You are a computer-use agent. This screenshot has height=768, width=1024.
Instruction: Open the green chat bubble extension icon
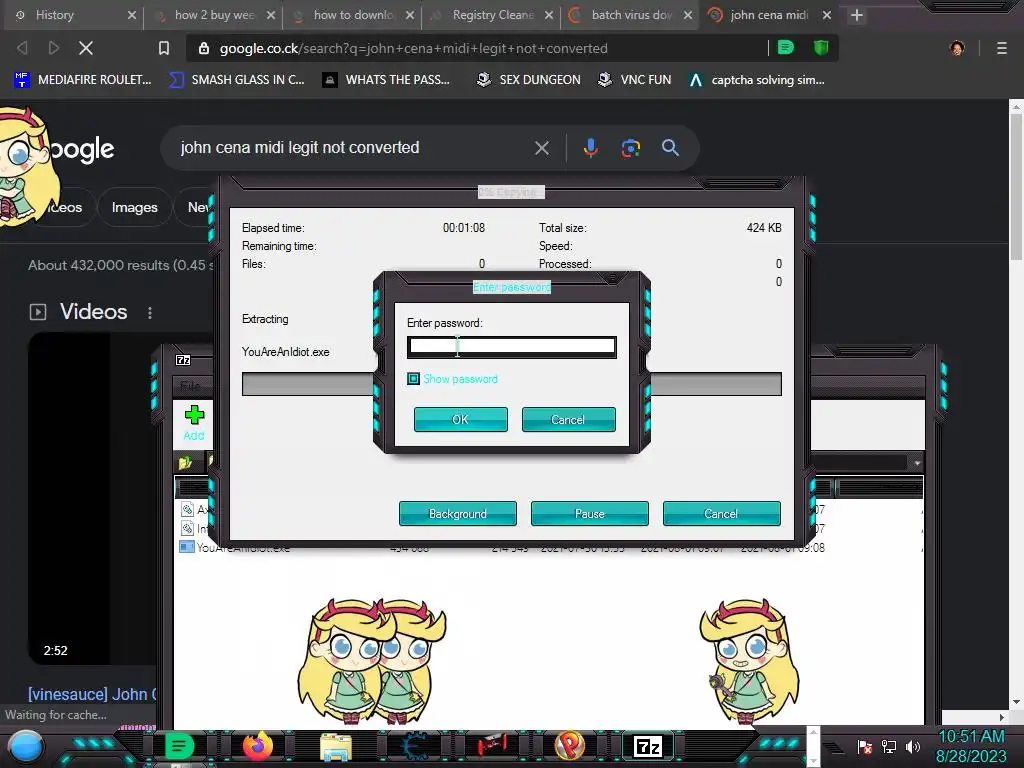point(786,48)
